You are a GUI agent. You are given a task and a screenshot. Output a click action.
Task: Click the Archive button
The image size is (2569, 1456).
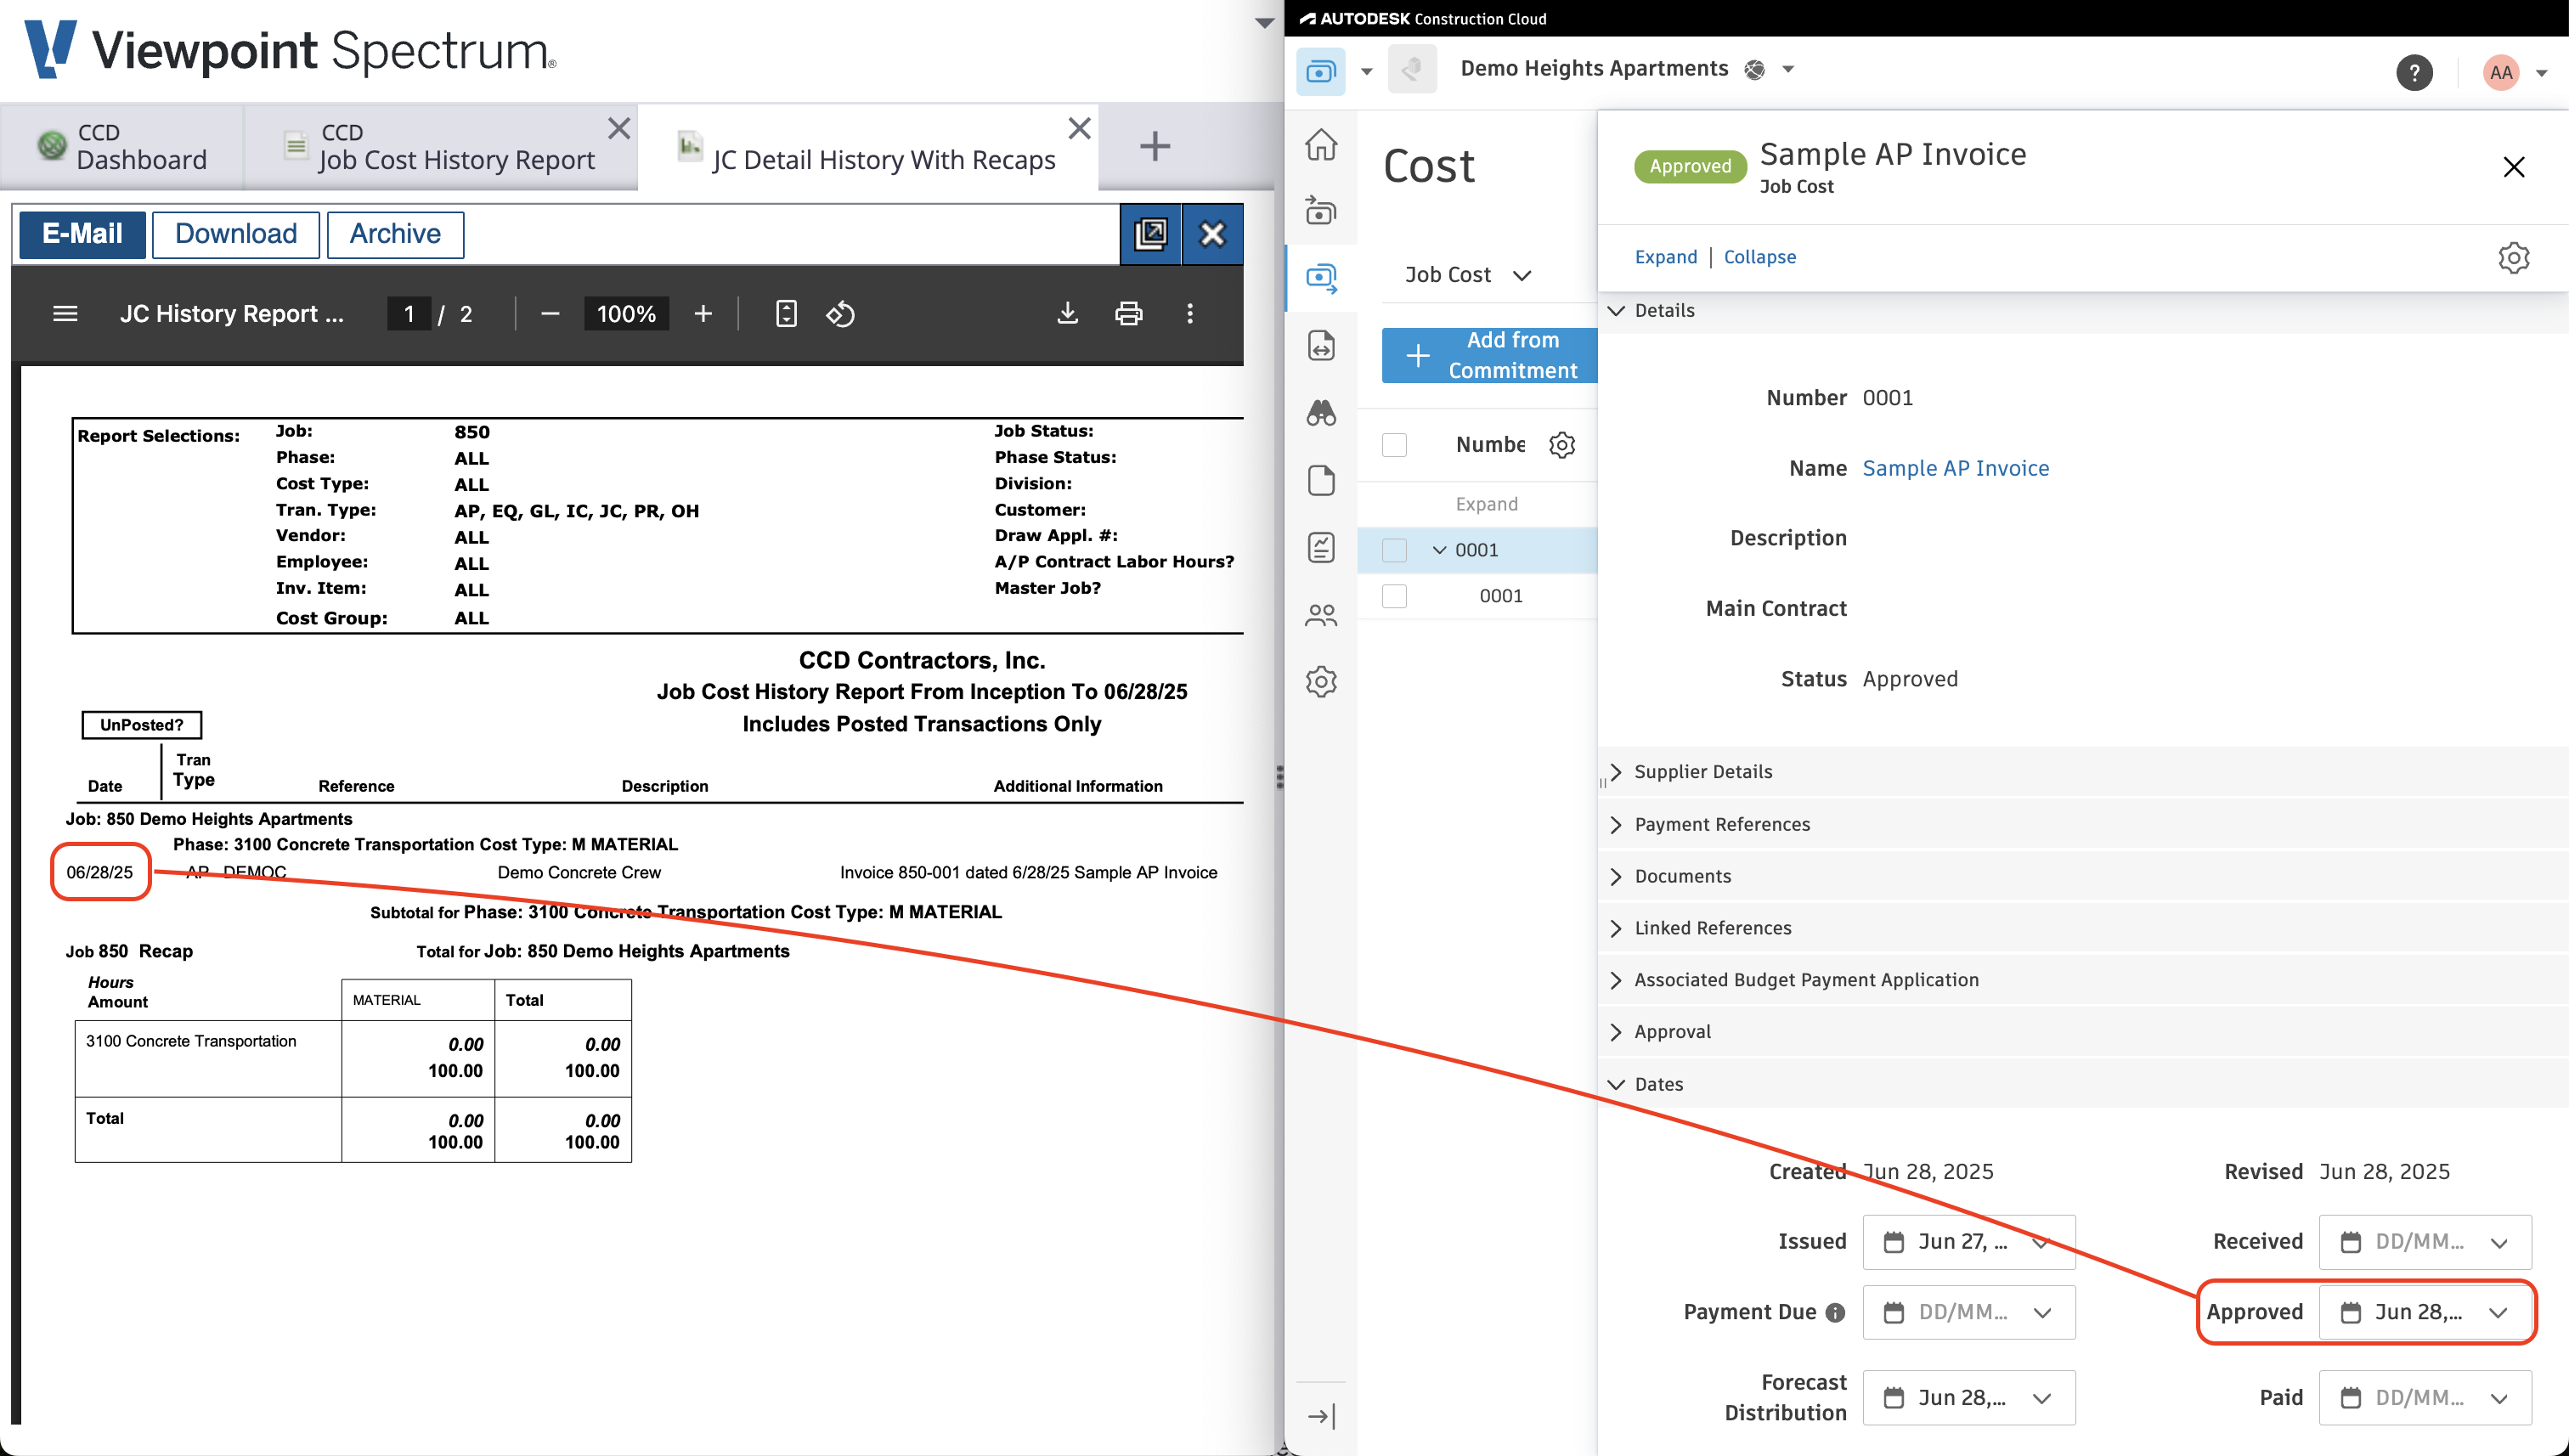coord(395,234)
